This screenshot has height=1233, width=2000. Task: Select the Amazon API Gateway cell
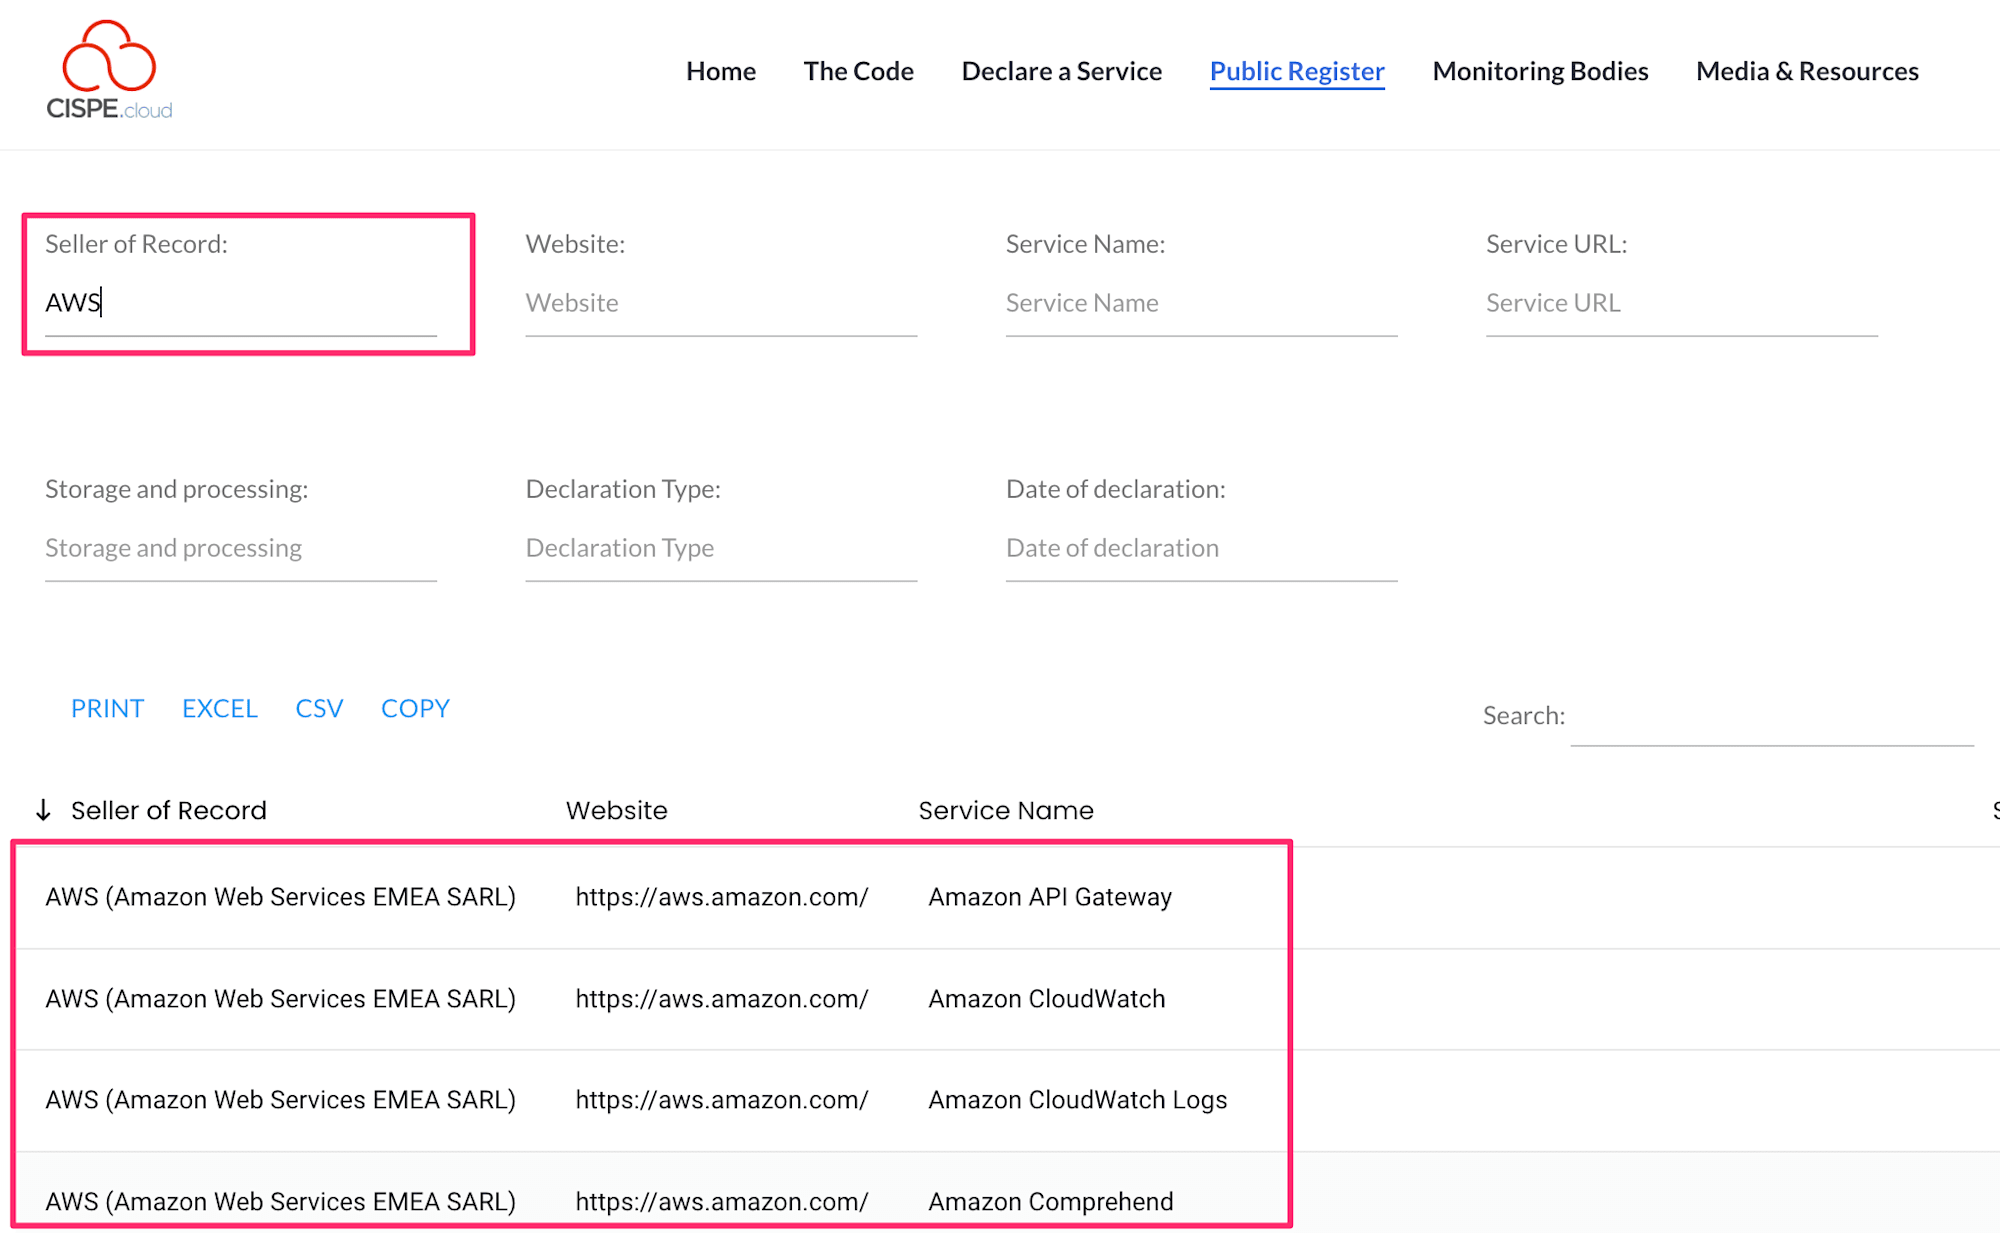1050,897
